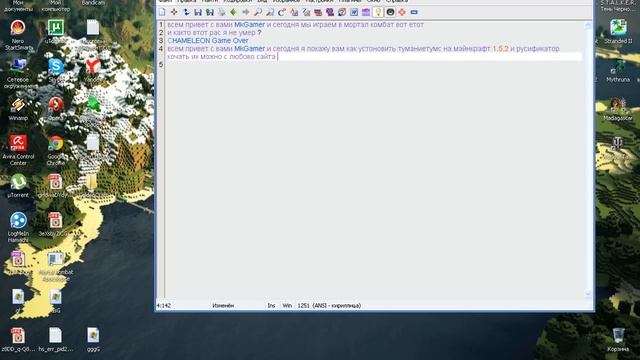Viewport: 640px width, 360px height.
Task: Click the double floppy Save All icon
Action: pyautogui.click(x=210, y=12)
